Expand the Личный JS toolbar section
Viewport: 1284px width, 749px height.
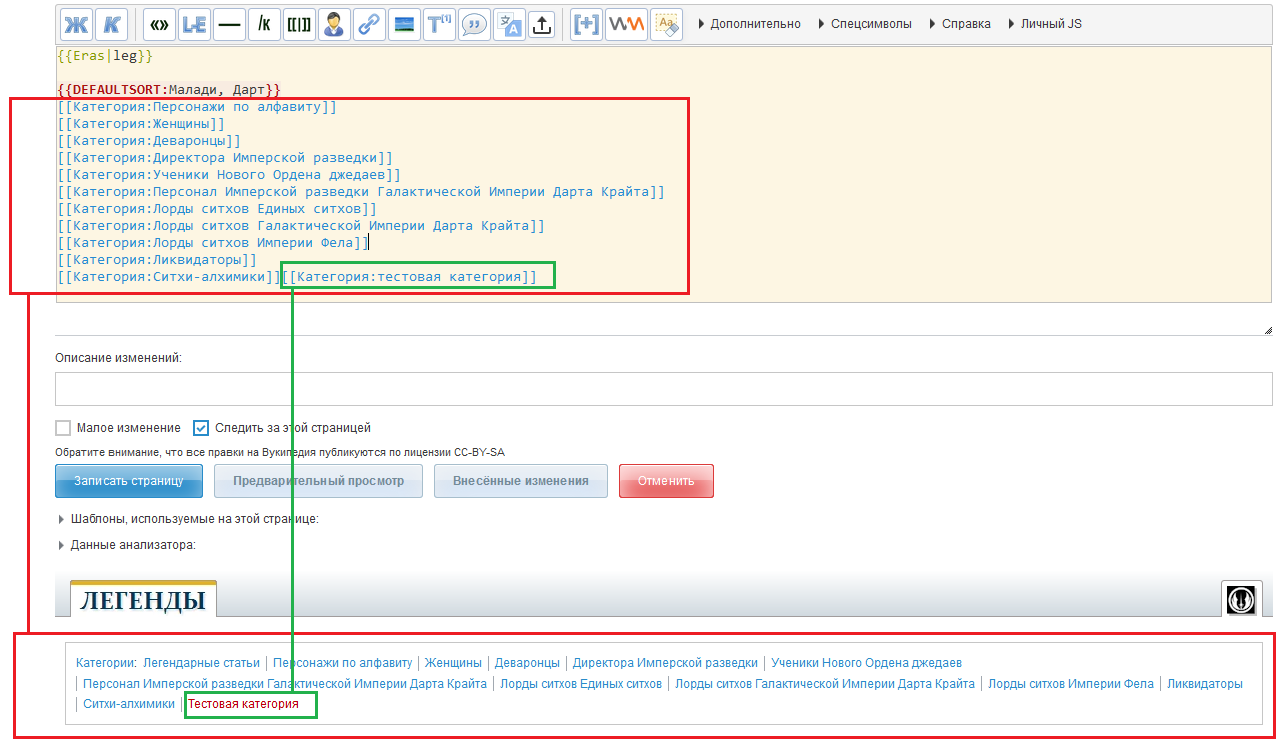[x=1044, y=24]
